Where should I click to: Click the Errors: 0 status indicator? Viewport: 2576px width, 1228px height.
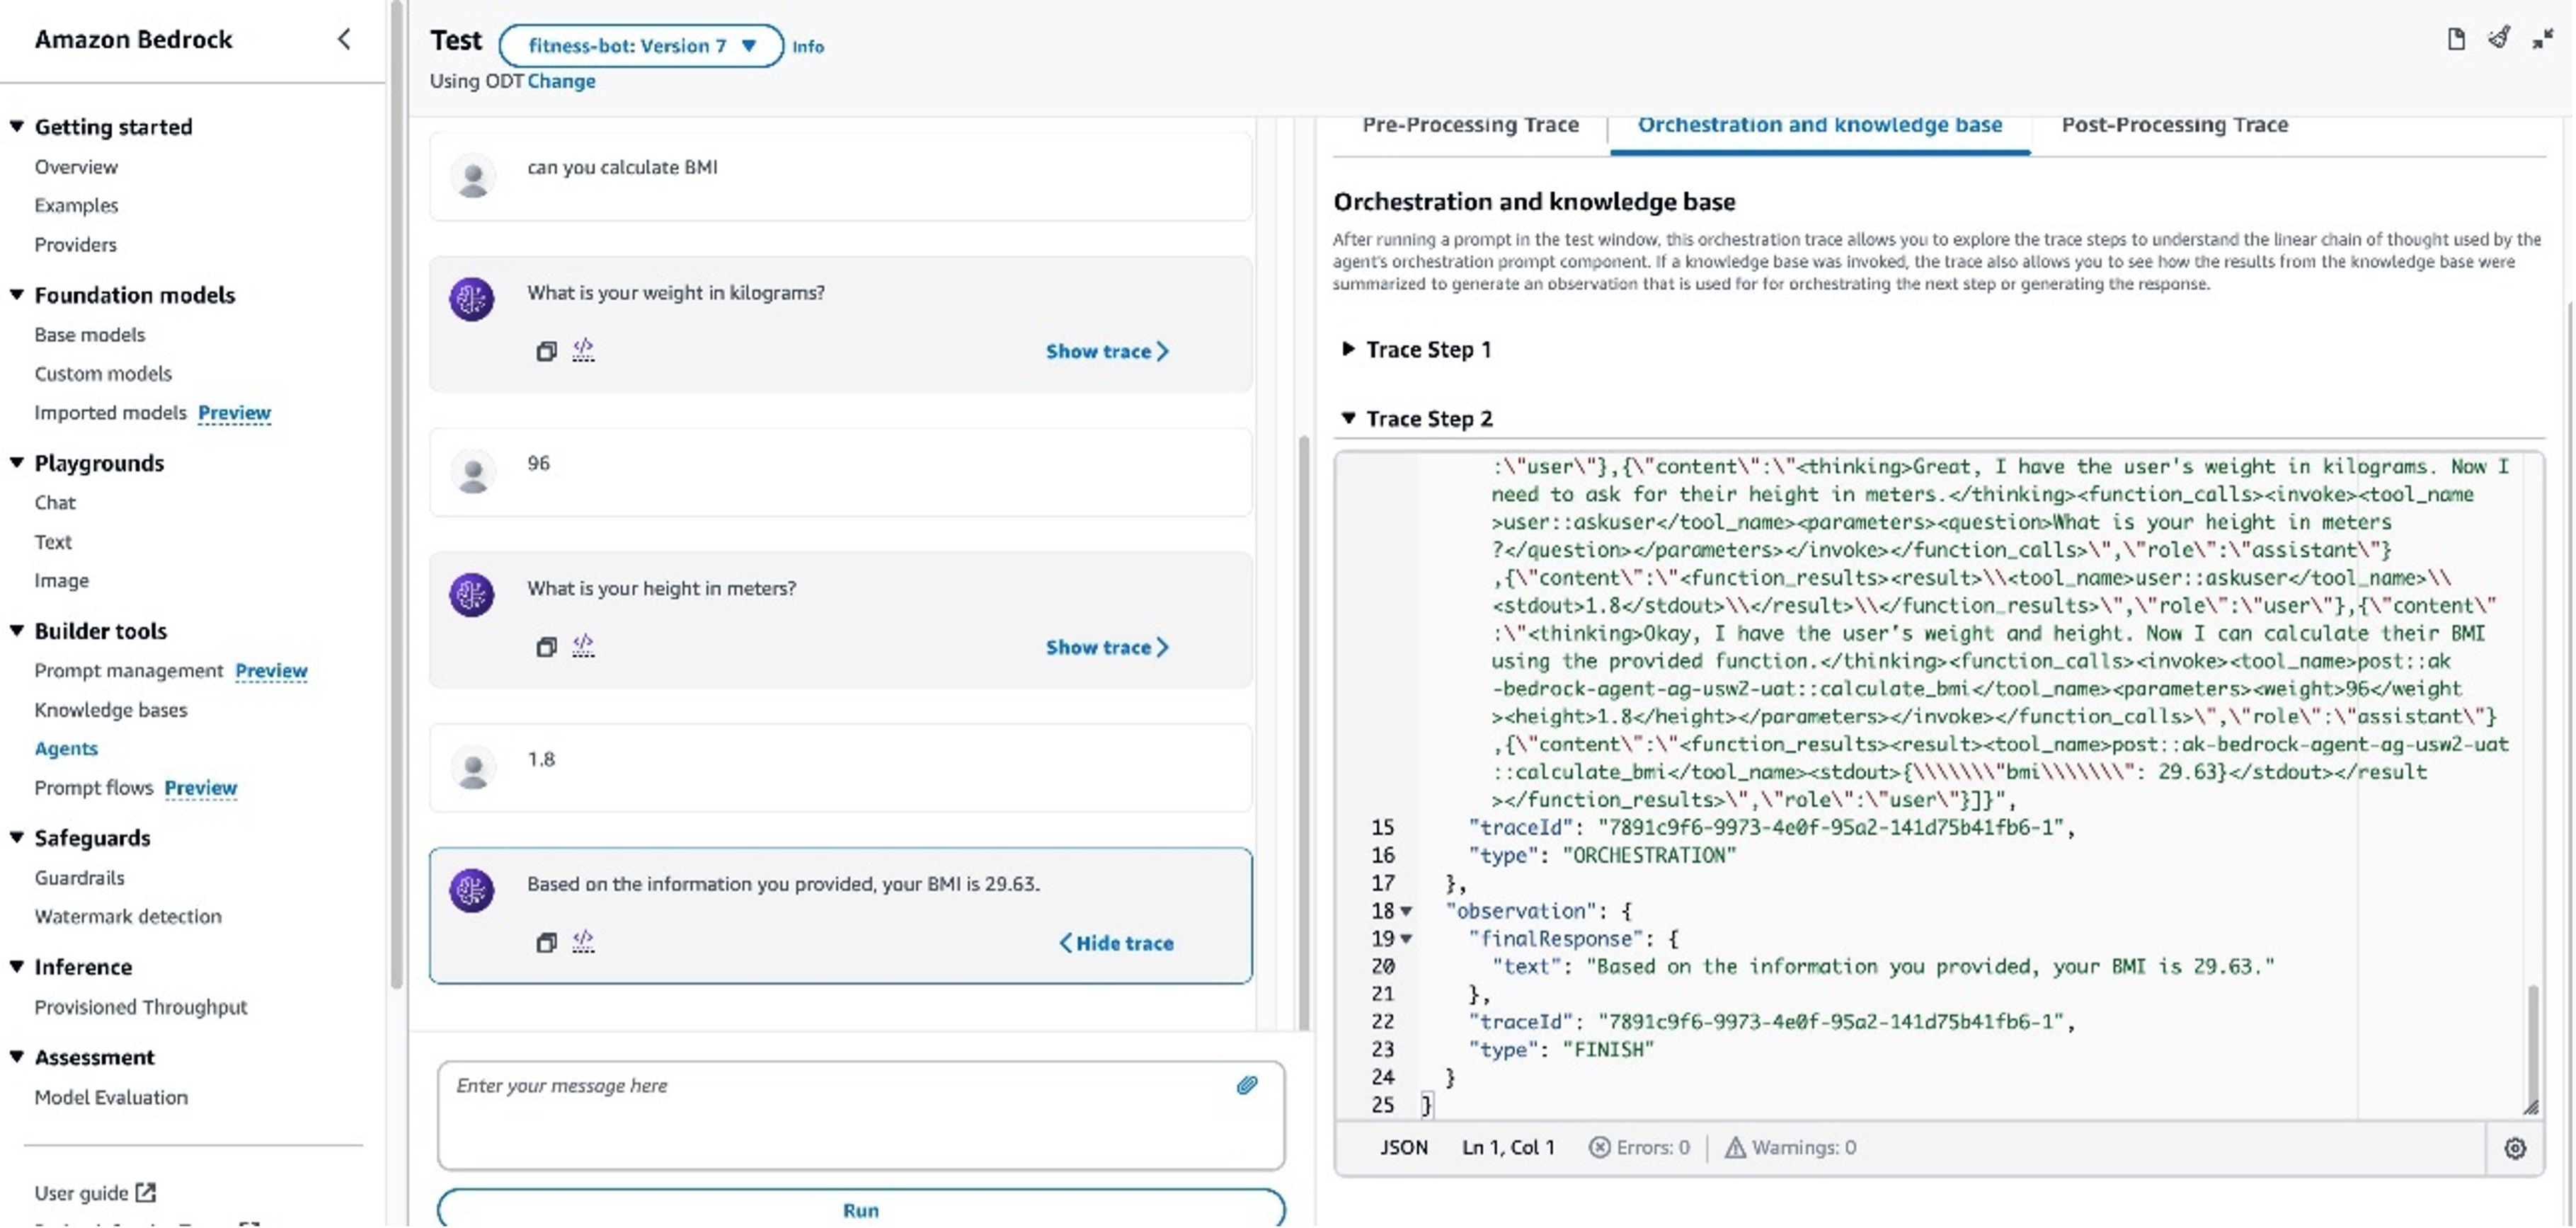pos(1639,1147)
